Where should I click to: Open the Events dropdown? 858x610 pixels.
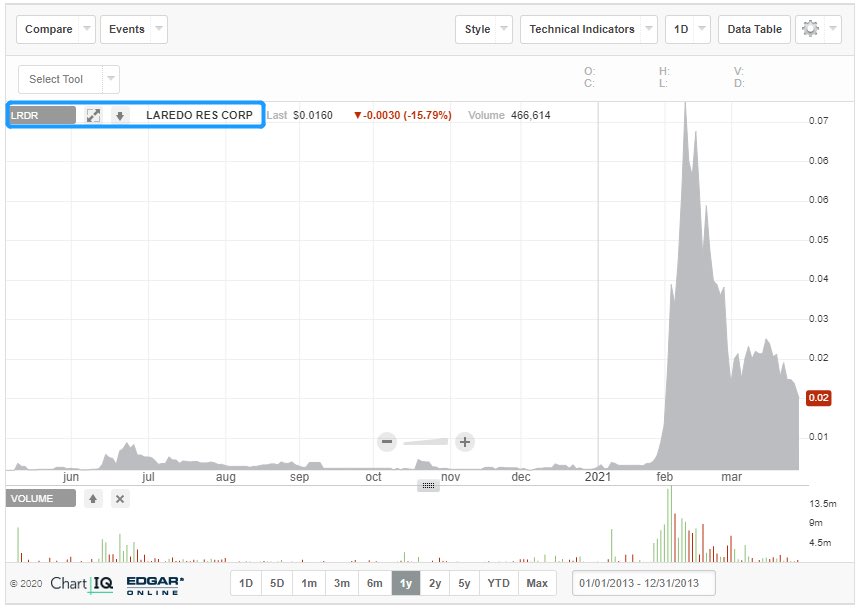134,29
